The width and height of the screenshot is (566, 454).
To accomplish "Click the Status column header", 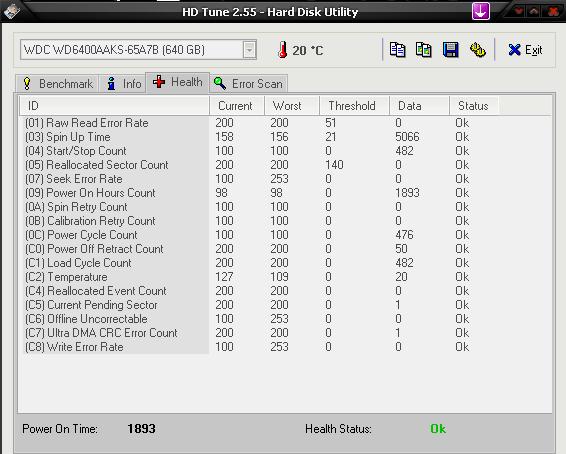I will (474, 106).
